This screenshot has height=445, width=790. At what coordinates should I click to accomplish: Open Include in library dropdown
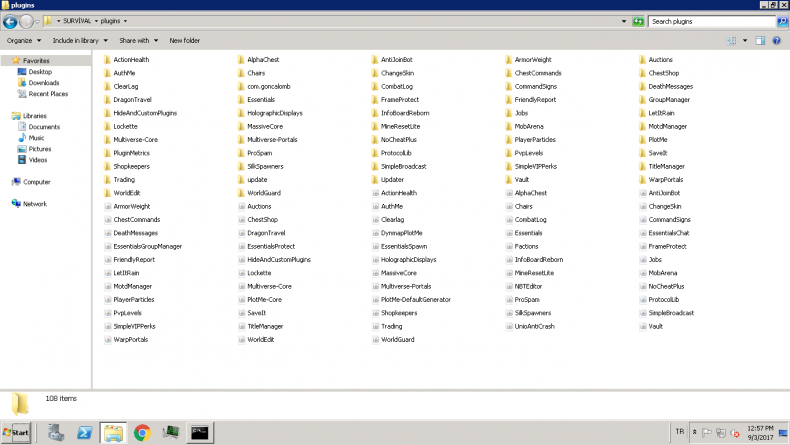tap(80, 40)
